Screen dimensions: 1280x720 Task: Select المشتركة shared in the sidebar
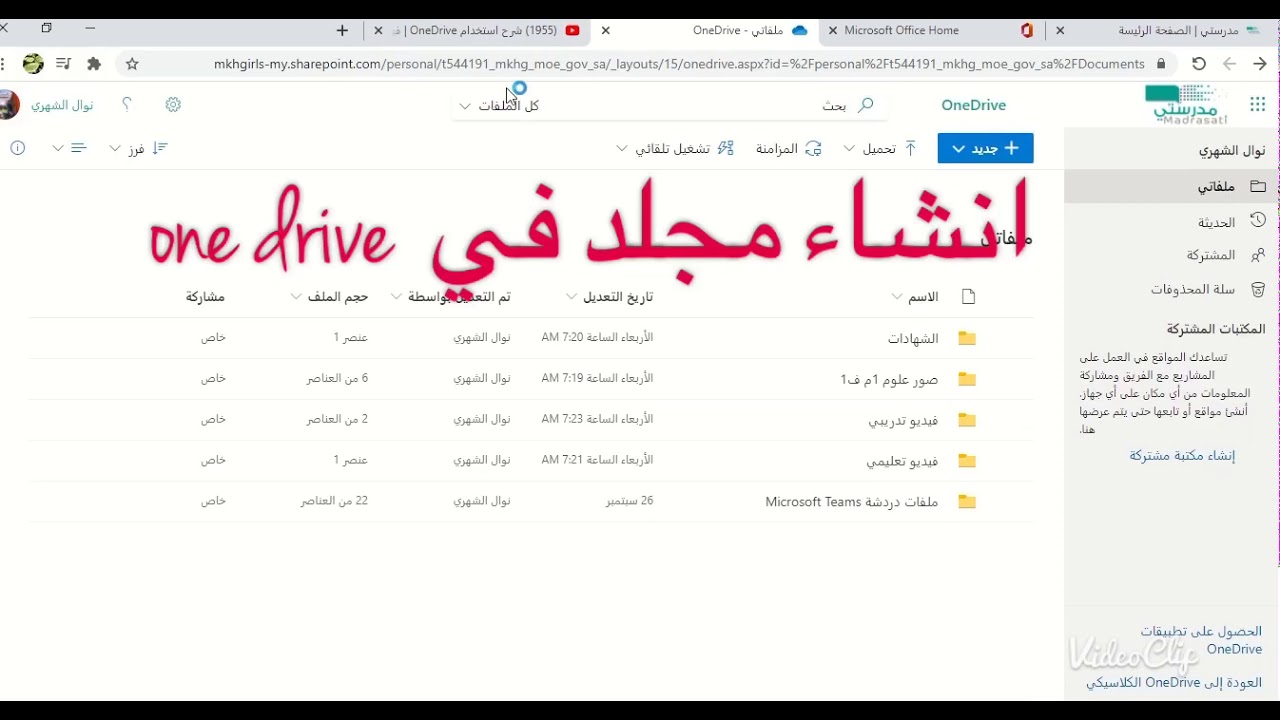(x=1172, y=255)
